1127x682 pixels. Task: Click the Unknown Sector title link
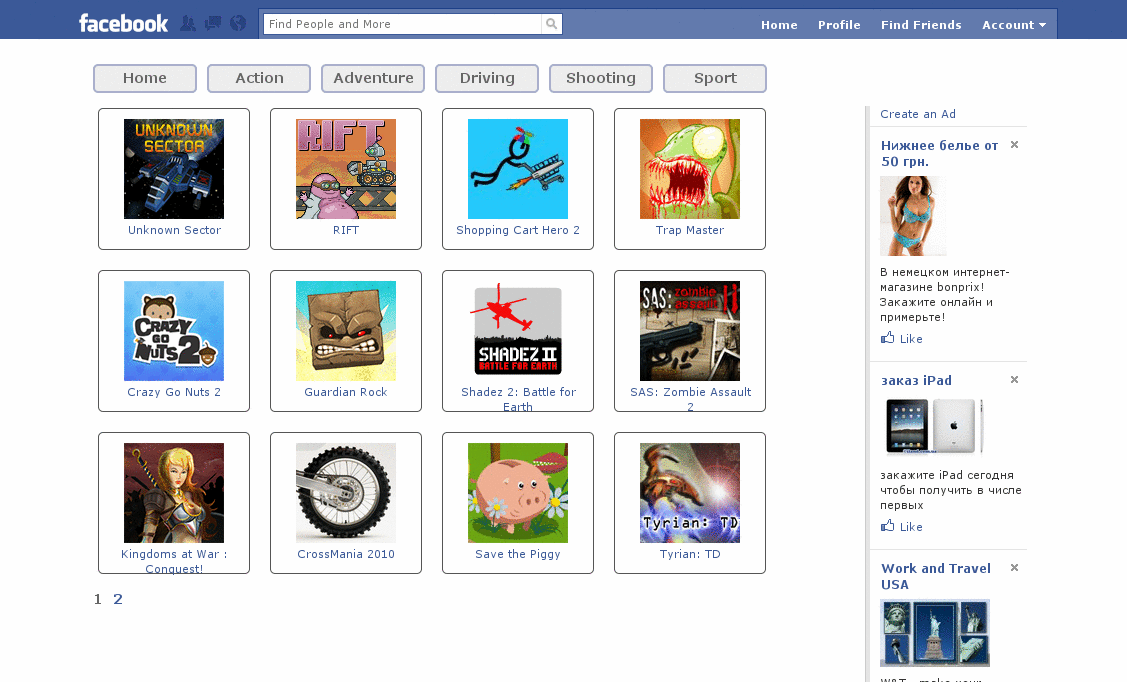[x=175, y=230]
